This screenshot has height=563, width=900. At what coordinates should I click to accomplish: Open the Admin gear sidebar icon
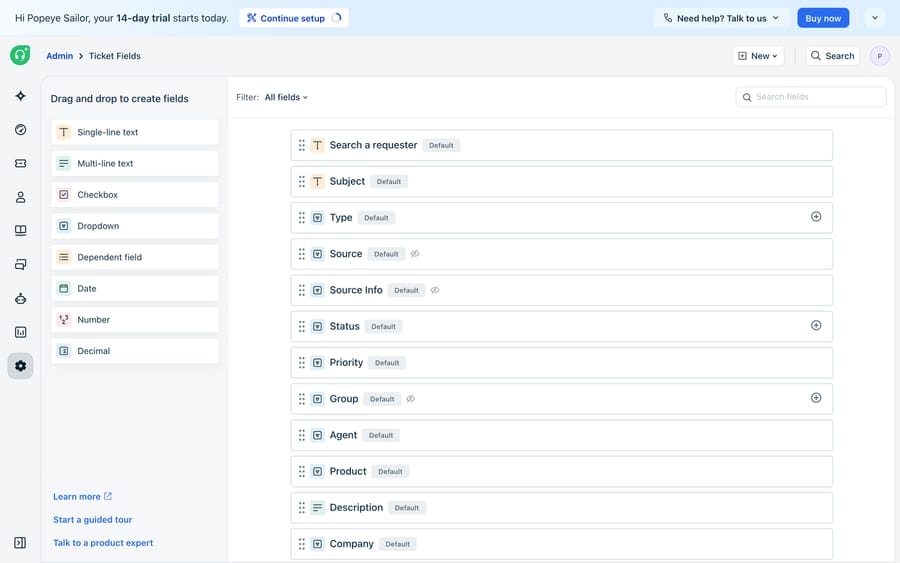[21, 366]
